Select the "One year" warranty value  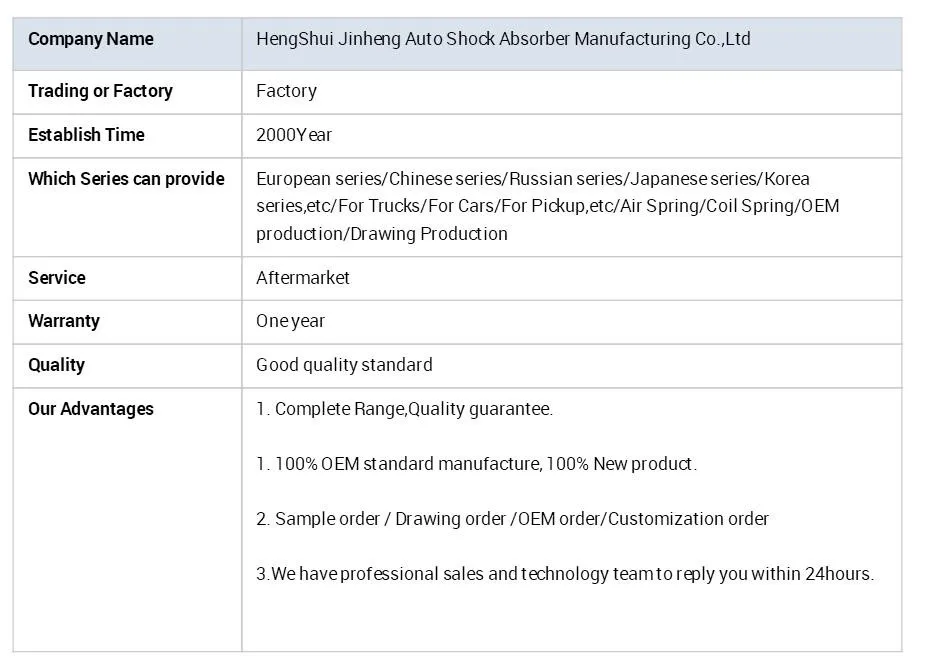click(x=290, y=321)
